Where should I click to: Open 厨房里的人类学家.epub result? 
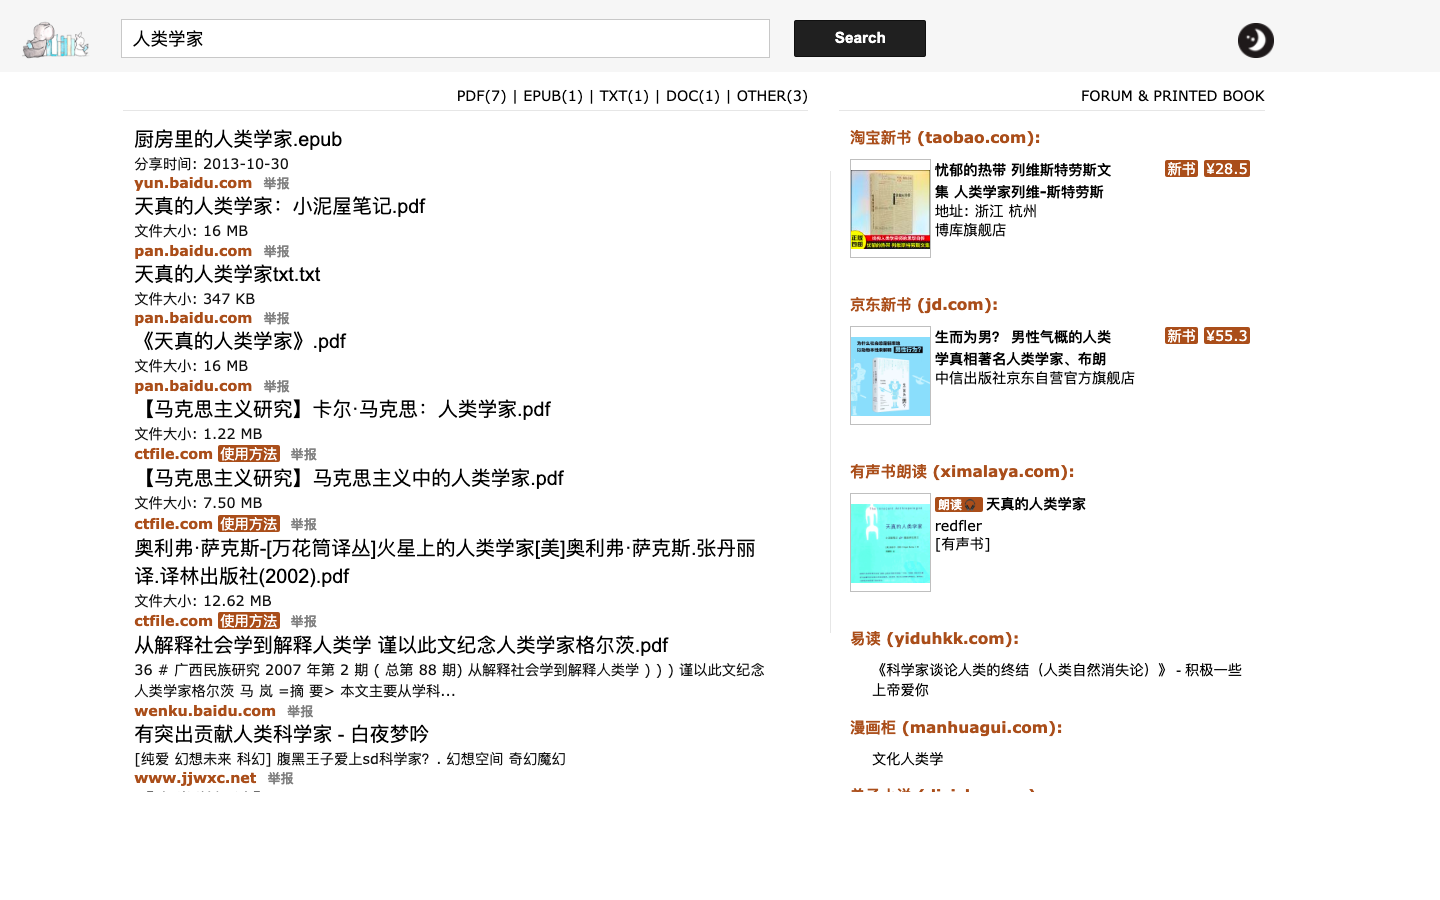[x=239, y=139]
